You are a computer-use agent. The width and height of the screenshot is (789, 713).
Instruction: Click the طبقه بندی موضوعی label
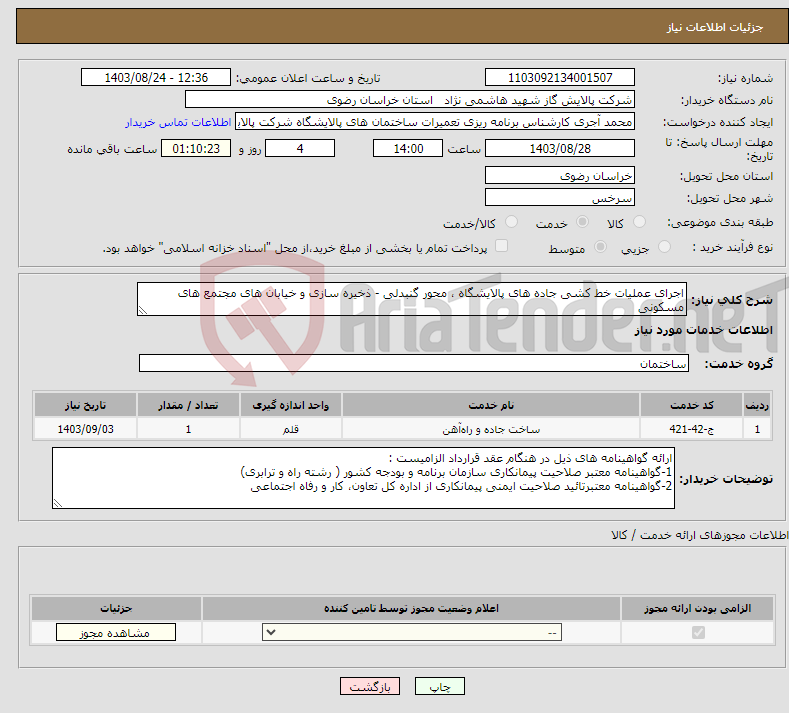click(720, 222)
